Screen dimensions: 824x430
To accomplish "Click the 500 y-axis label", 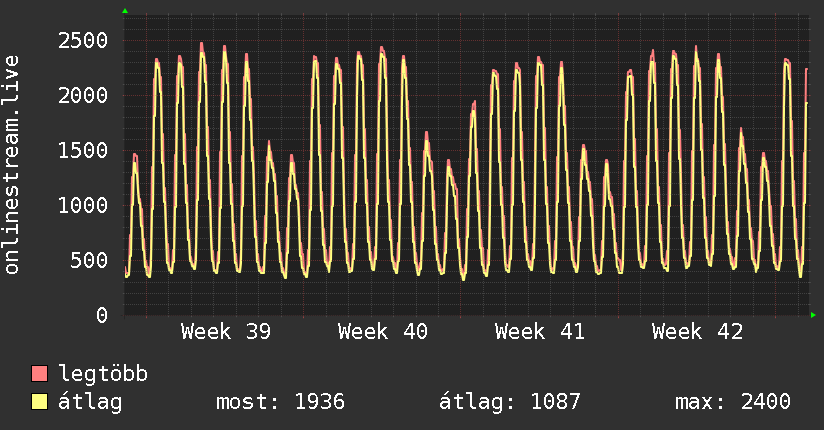I will [89, 261].
